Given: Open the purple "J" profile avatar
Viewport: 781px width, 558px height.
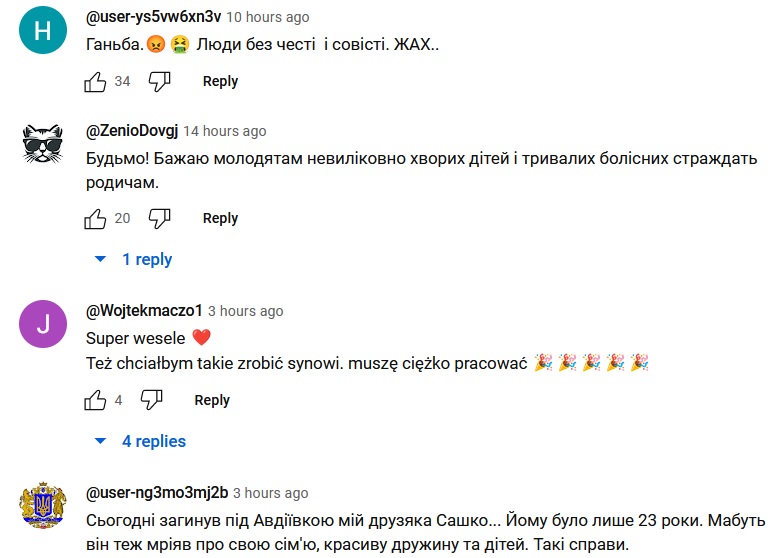Looking at the screenshot, I should [x=42, y=325].
